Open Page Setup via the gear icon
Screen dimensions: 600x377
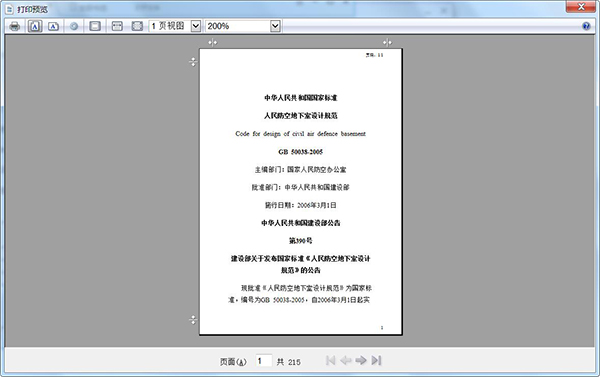[x=74, y=26]
